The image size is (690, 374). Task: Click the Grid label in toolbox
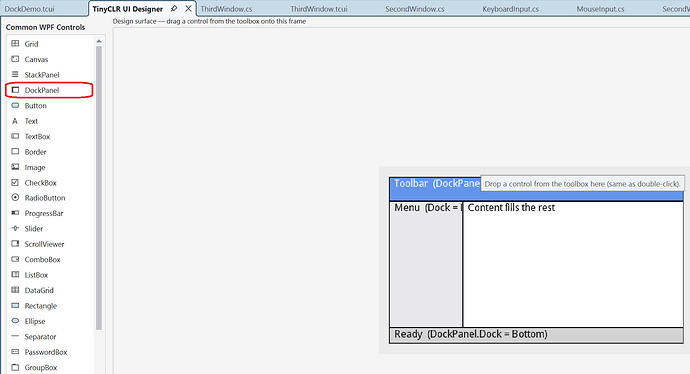(x=31, y=44)
